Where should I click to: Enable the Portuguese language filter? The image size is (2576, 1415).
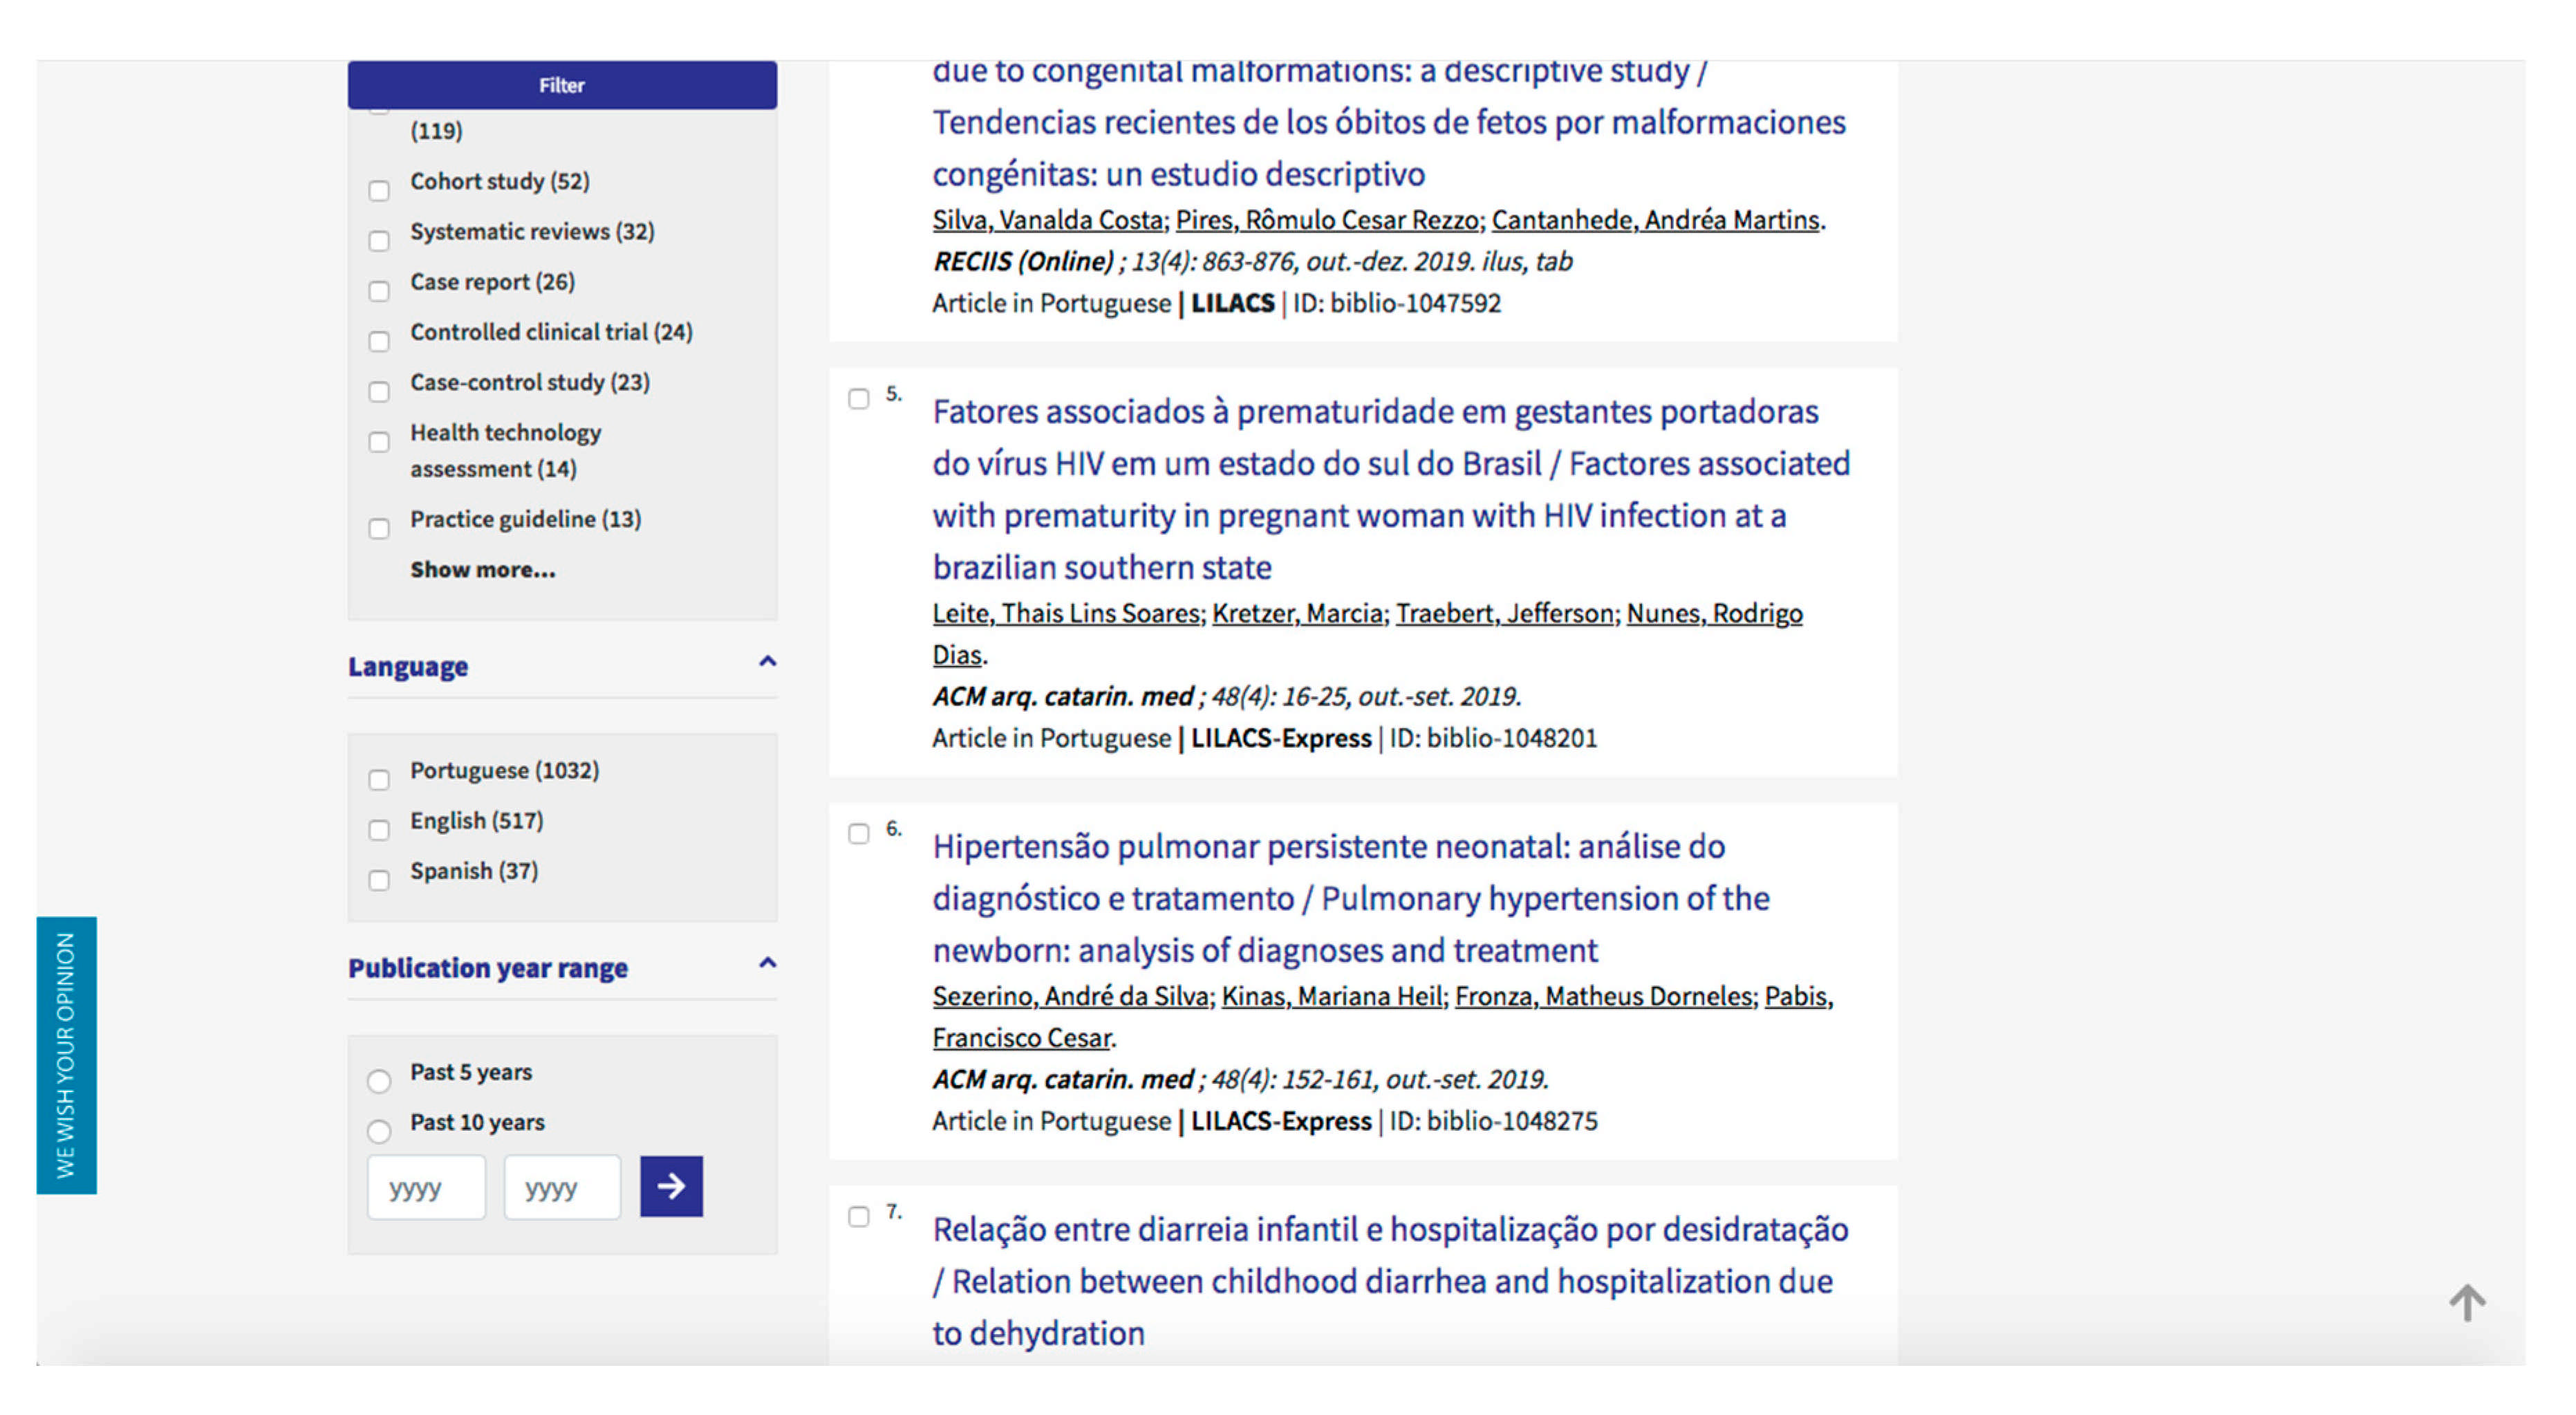[379, 779]
